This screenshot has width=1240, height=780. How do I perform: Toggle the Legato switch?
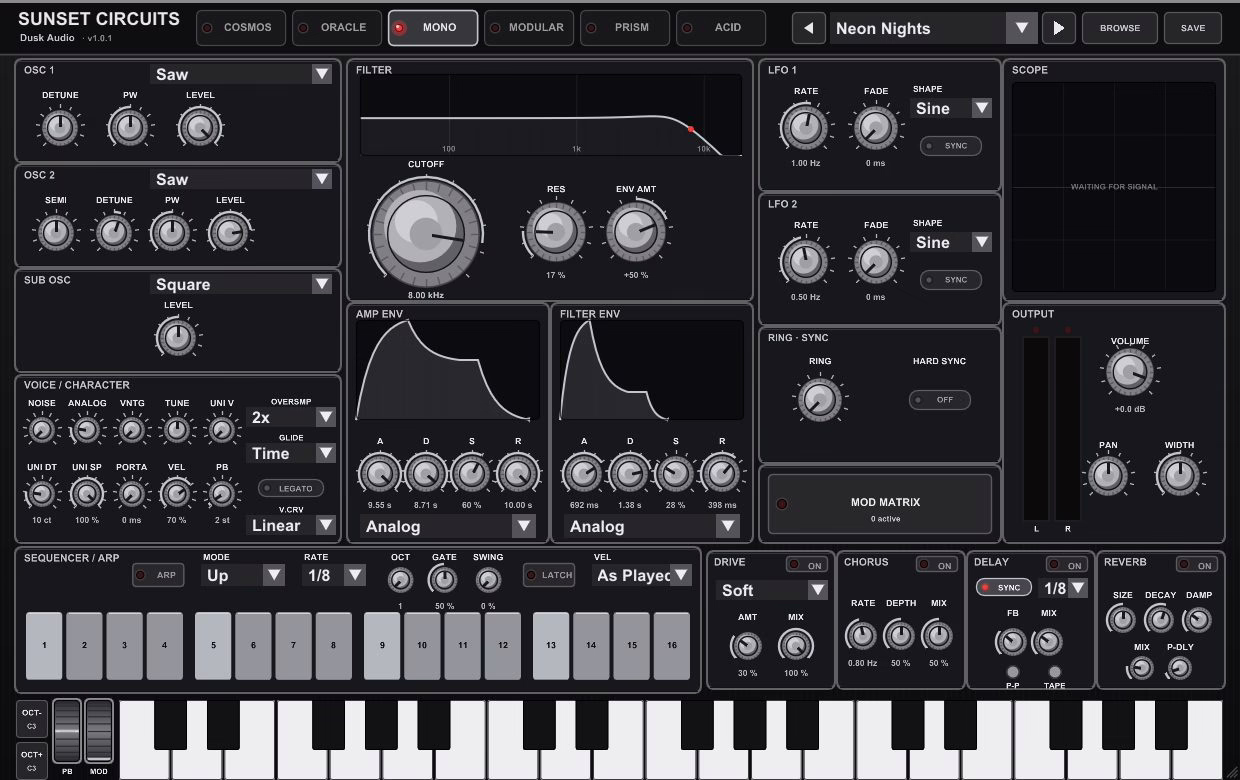tap(292, 488)
